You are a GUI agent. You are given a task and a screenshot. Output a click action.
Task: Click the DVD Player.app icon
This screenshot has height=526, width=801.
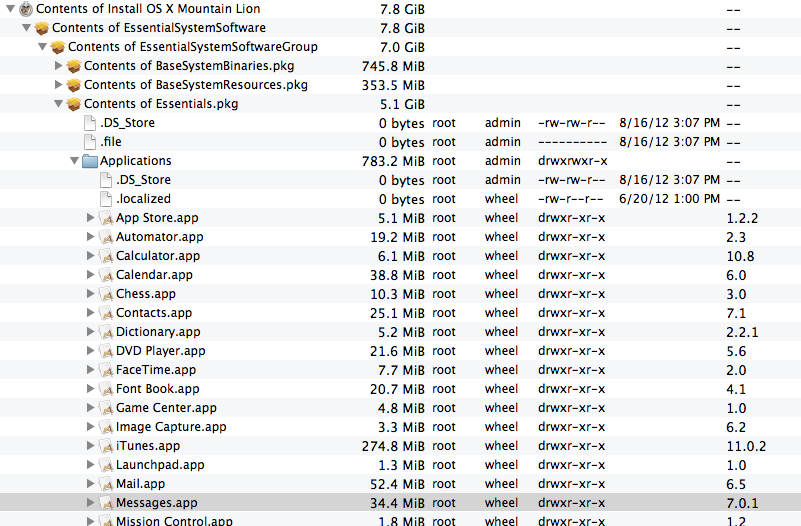click(x=106, y=351)
